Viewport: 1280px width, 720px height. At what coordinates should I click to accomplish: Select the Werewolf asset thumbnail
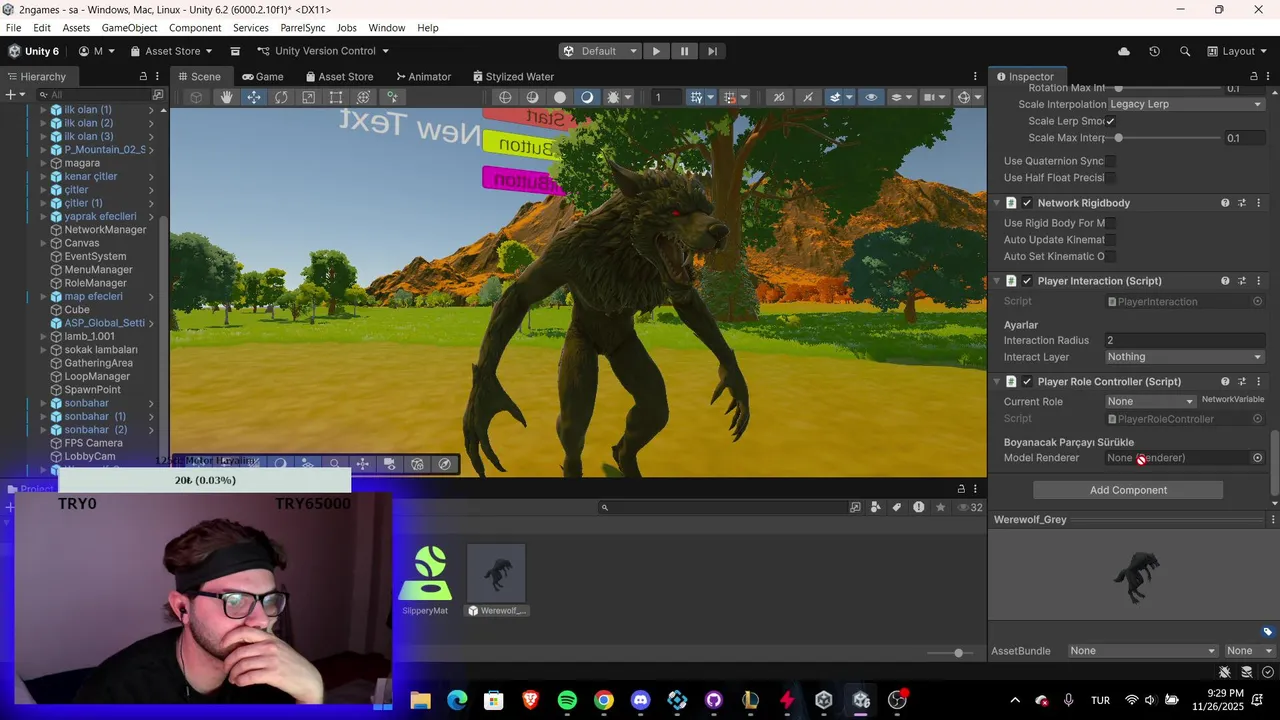tap(497, 573)
